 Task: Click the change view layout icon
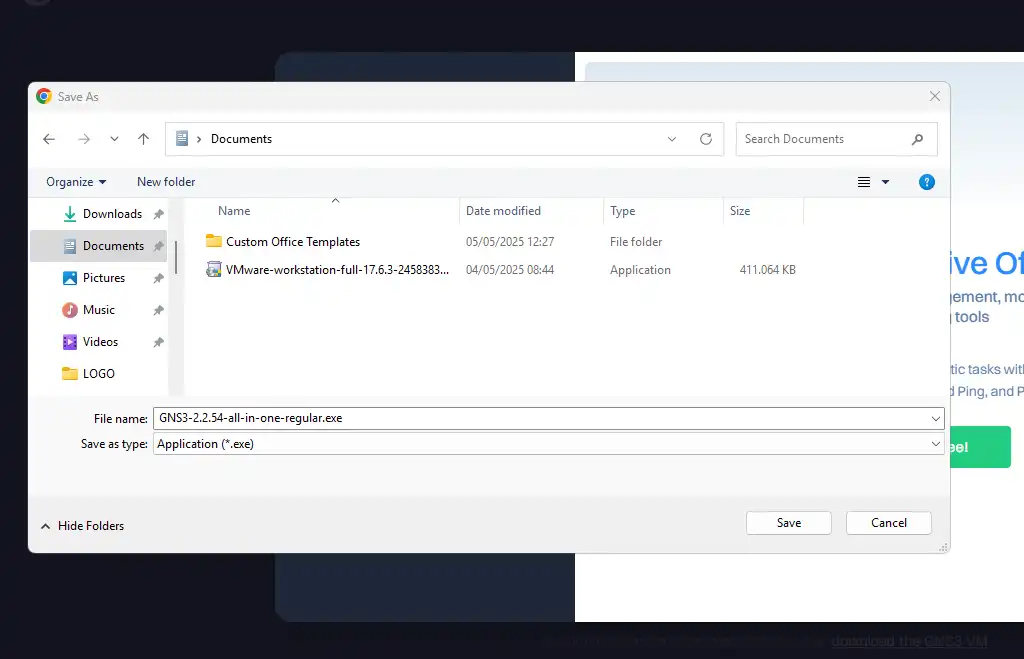click(864, 182)
